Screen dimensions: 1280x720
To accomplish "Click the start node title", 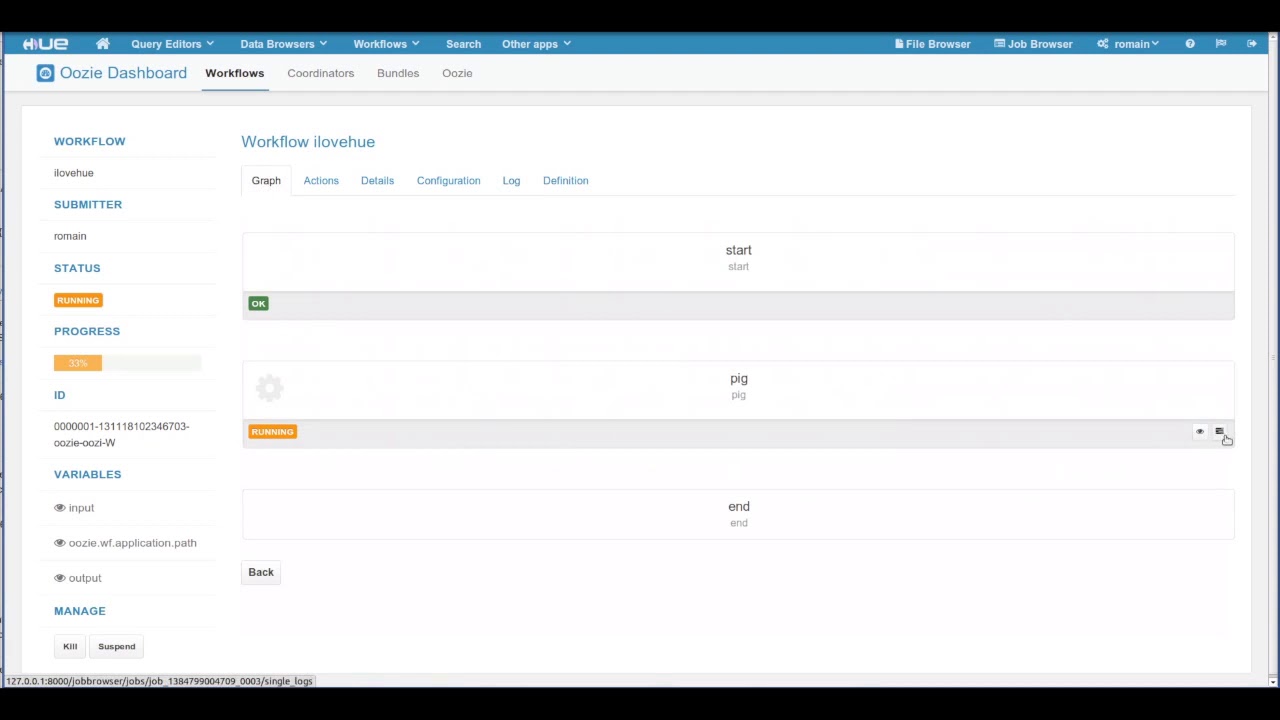I will pyautogui.click(x=738, y=250).
